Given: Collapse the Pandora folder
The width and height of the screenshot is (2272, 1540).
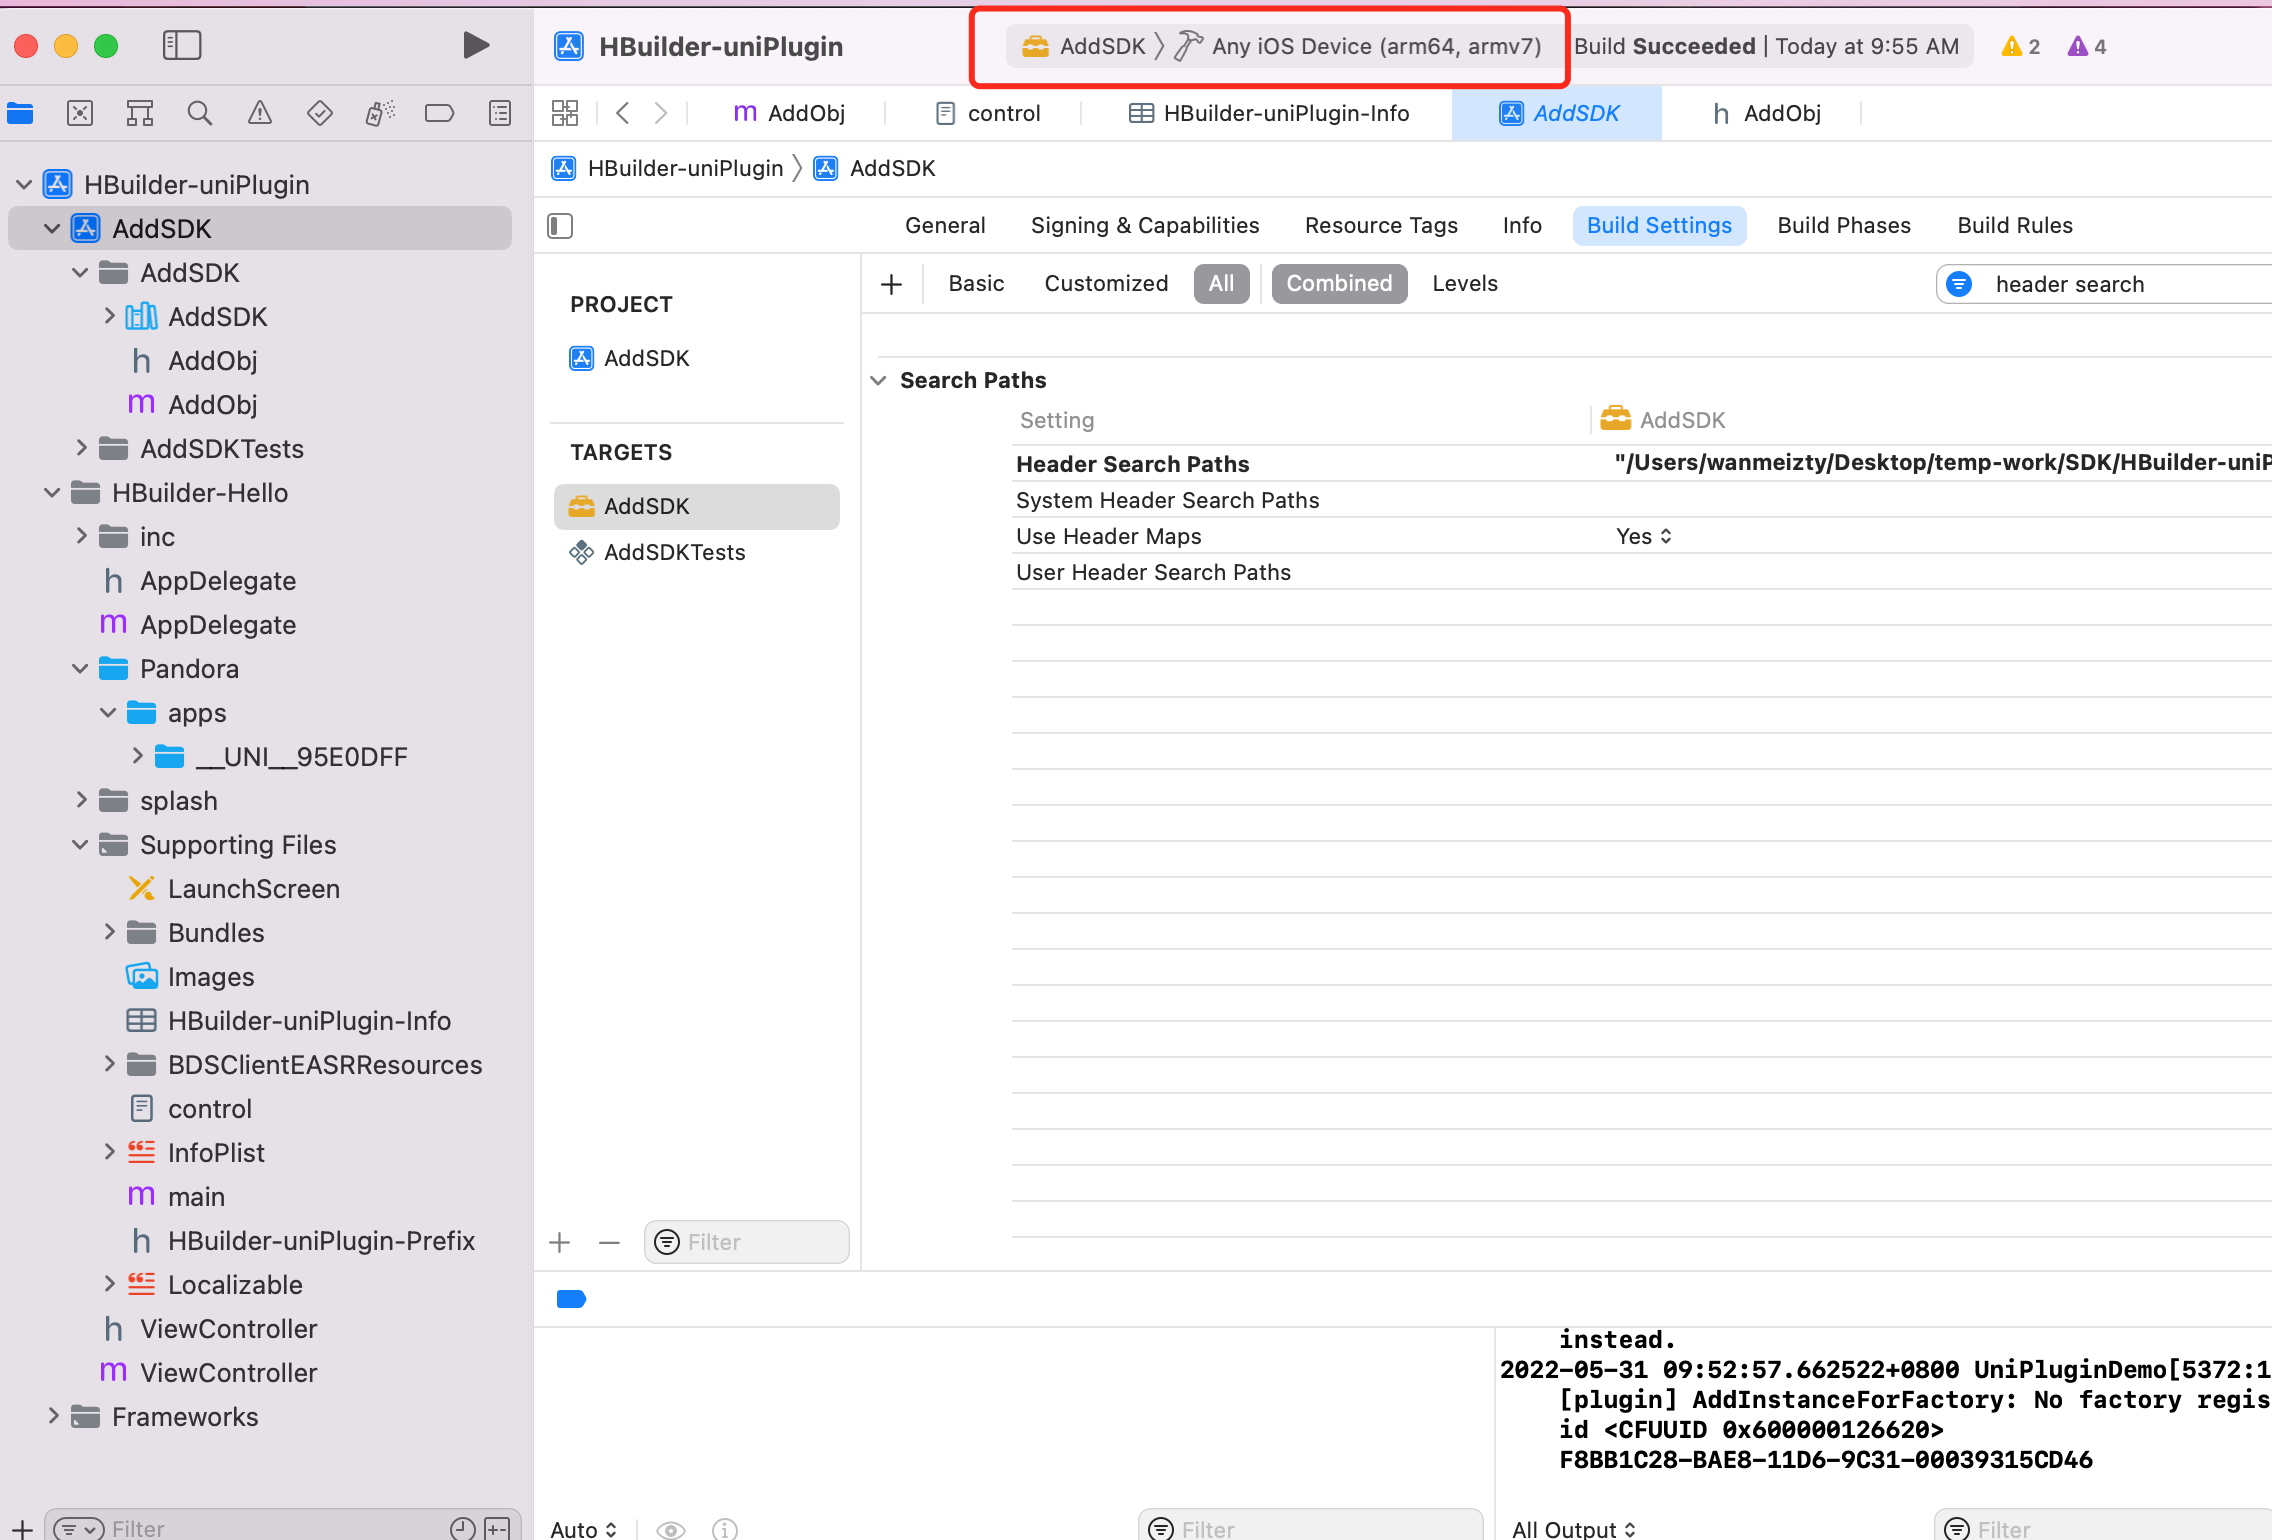Looking at the screenshot, I should coord(80,669).
